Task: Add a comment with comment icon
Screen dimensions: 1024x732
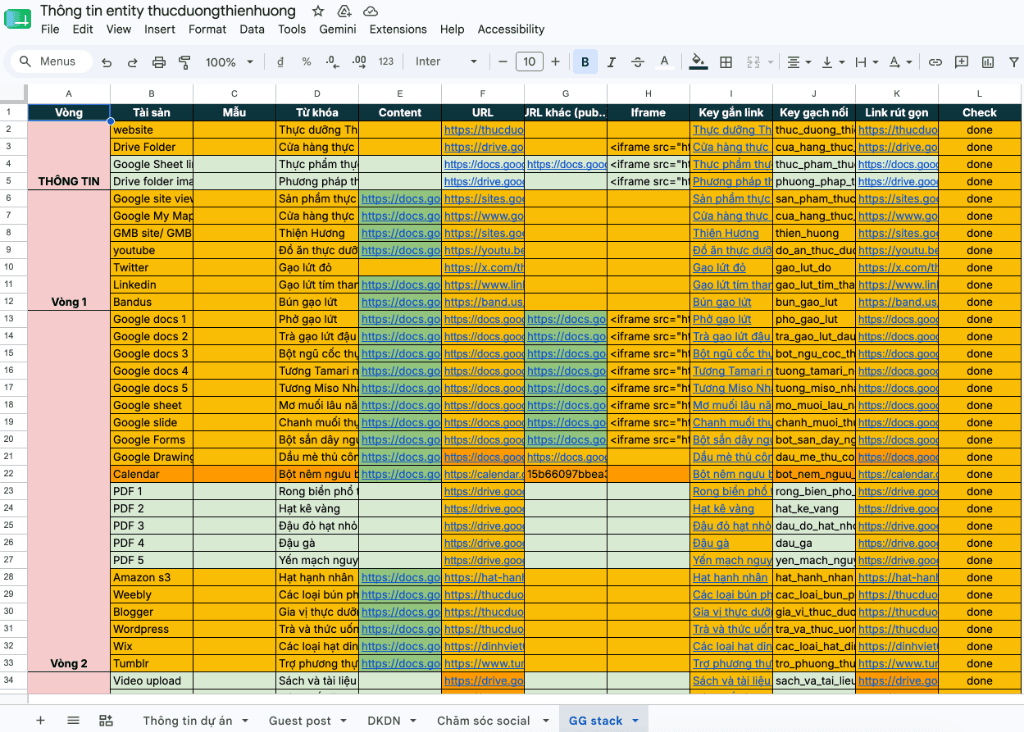Action: pos(961,62)
